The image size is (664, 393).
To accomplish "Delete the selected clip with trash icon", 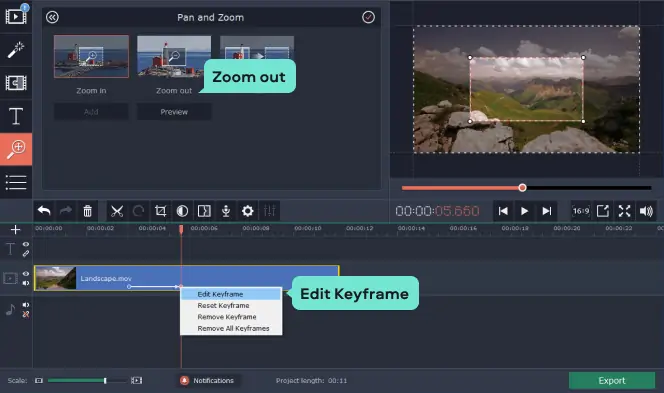I will coord(88,210).
